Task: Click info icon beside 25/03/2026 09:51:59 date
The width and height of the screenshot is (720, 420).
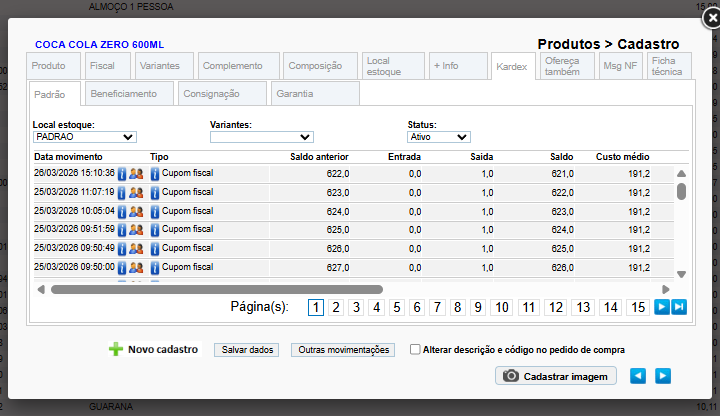Action: [122, 230]
